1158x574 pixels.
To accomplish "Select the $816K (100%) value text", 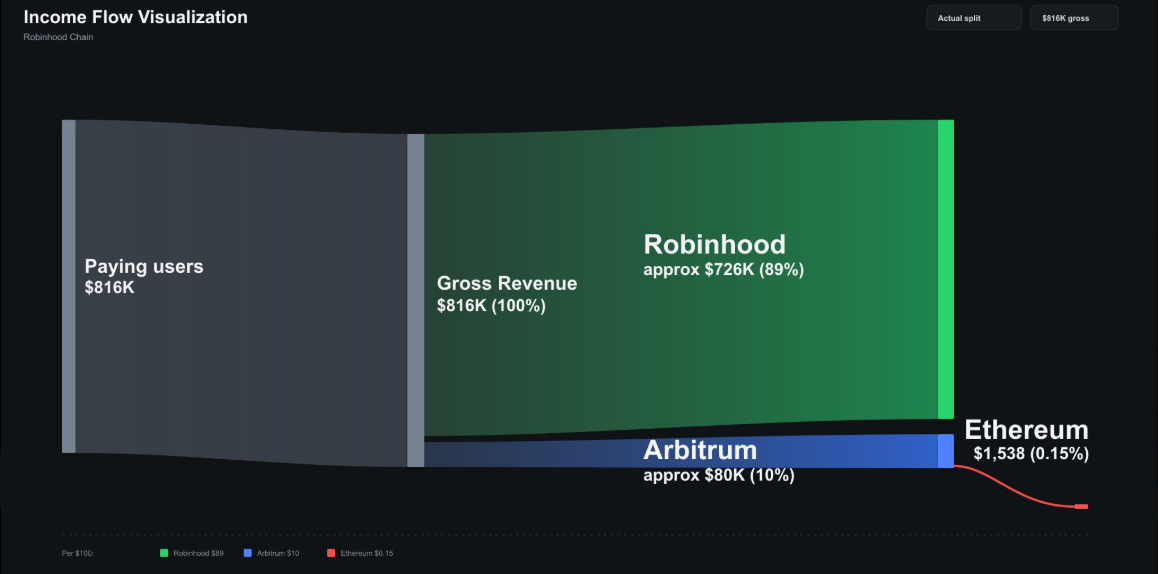I will [x=491, y=305].
